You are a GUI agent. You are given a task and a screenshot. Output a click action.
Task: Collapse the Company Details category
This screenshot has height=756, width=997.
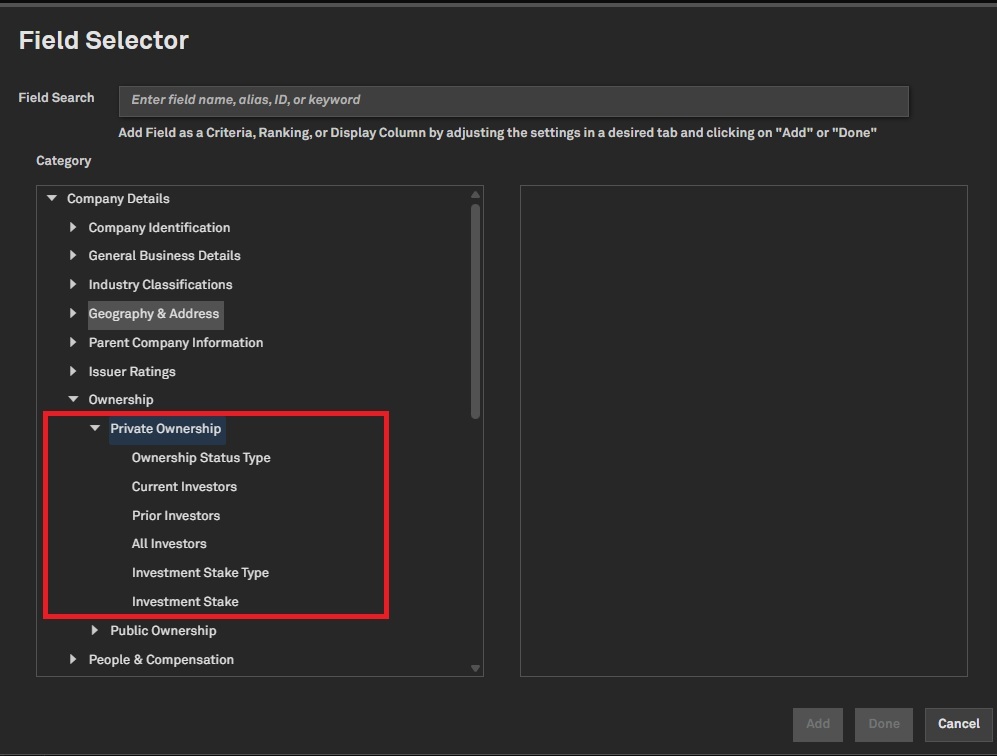click(x=52, y=199)
